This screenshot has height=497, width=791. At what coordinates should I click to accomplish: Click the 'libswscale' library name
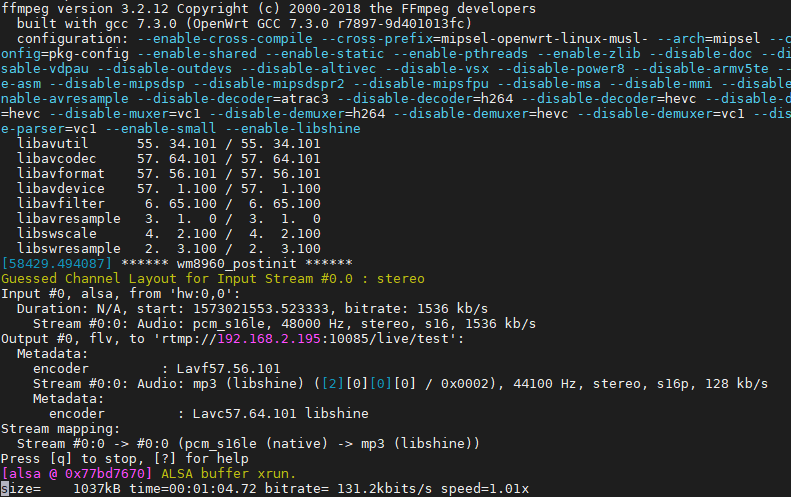coord(56,234)
